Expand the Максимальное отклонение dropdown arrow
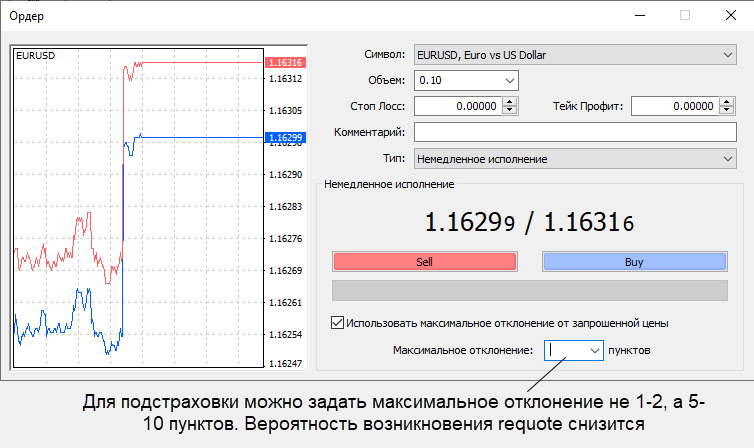This screenshot has height=448, width=754. pos(595,351)
